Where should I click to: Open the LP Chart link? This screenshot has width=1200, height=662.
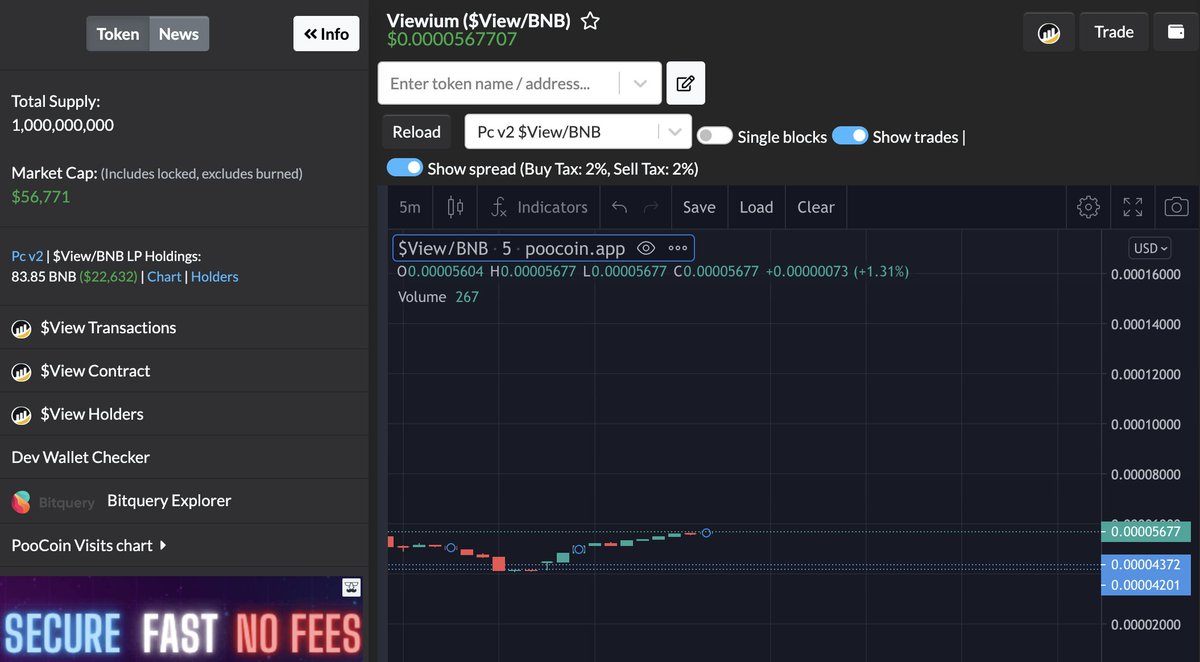click(x=164, y=276)
